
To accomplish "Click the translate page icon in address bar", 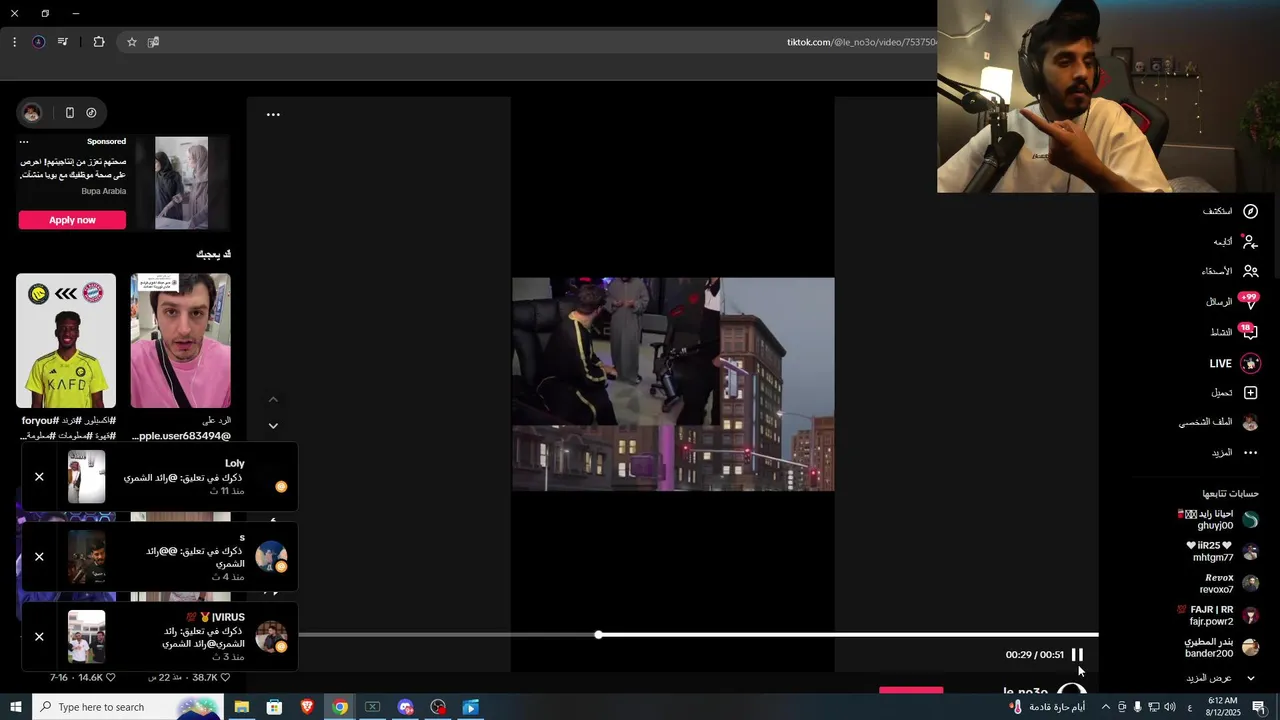I will 154,42.
